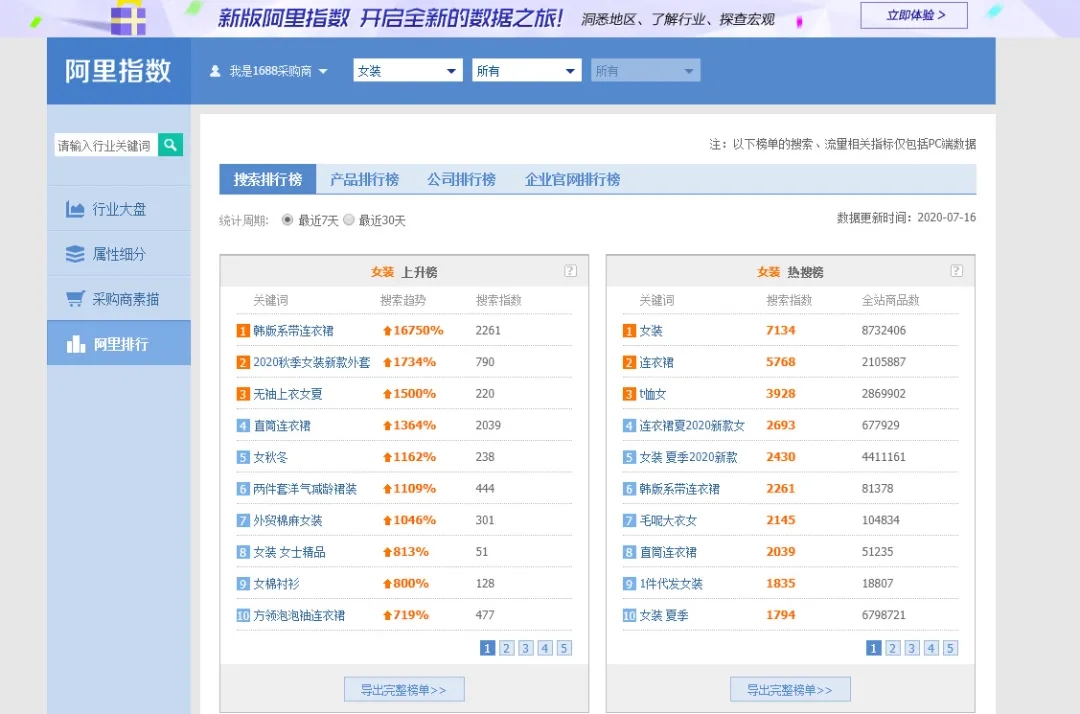Click the 采购商素描 shopping cart icon
This screenshot has width=1080, height=714.
[x=74, y=299]
